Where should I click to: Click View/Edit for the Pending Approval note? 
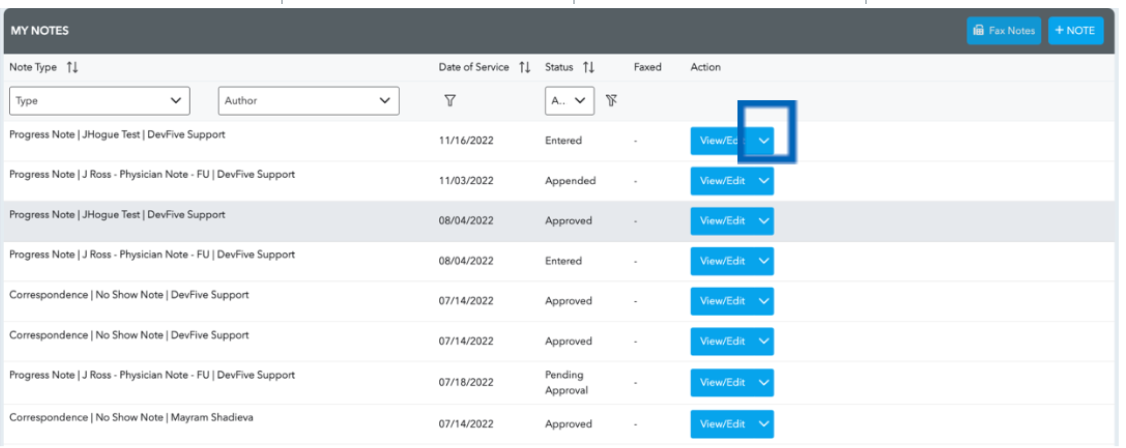[722, 383]
